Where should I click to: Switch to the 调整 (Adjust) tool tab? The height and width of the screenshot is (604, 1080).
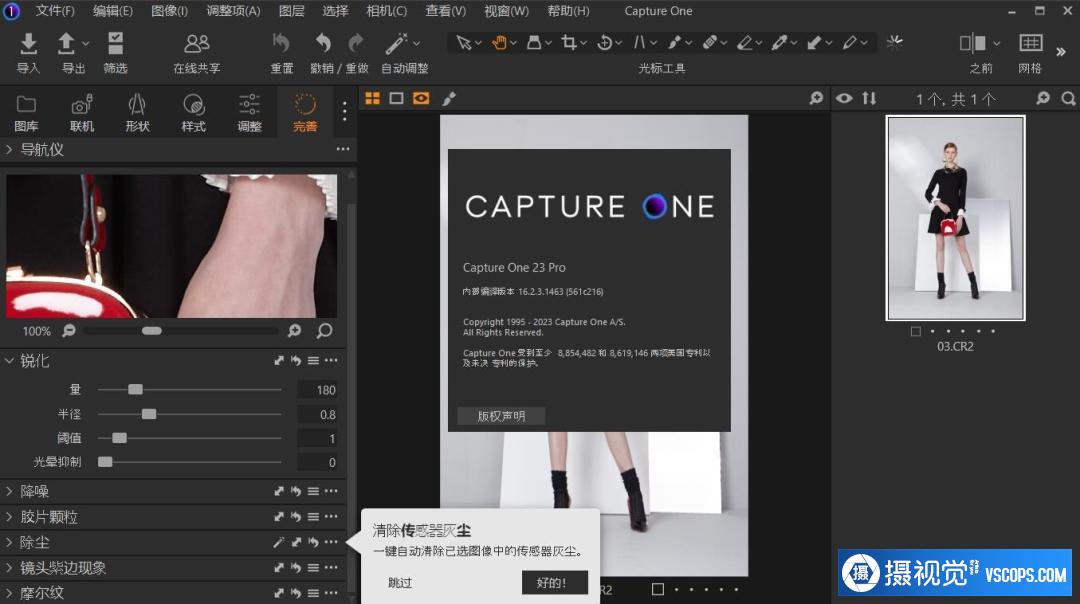tap(249, 113)
